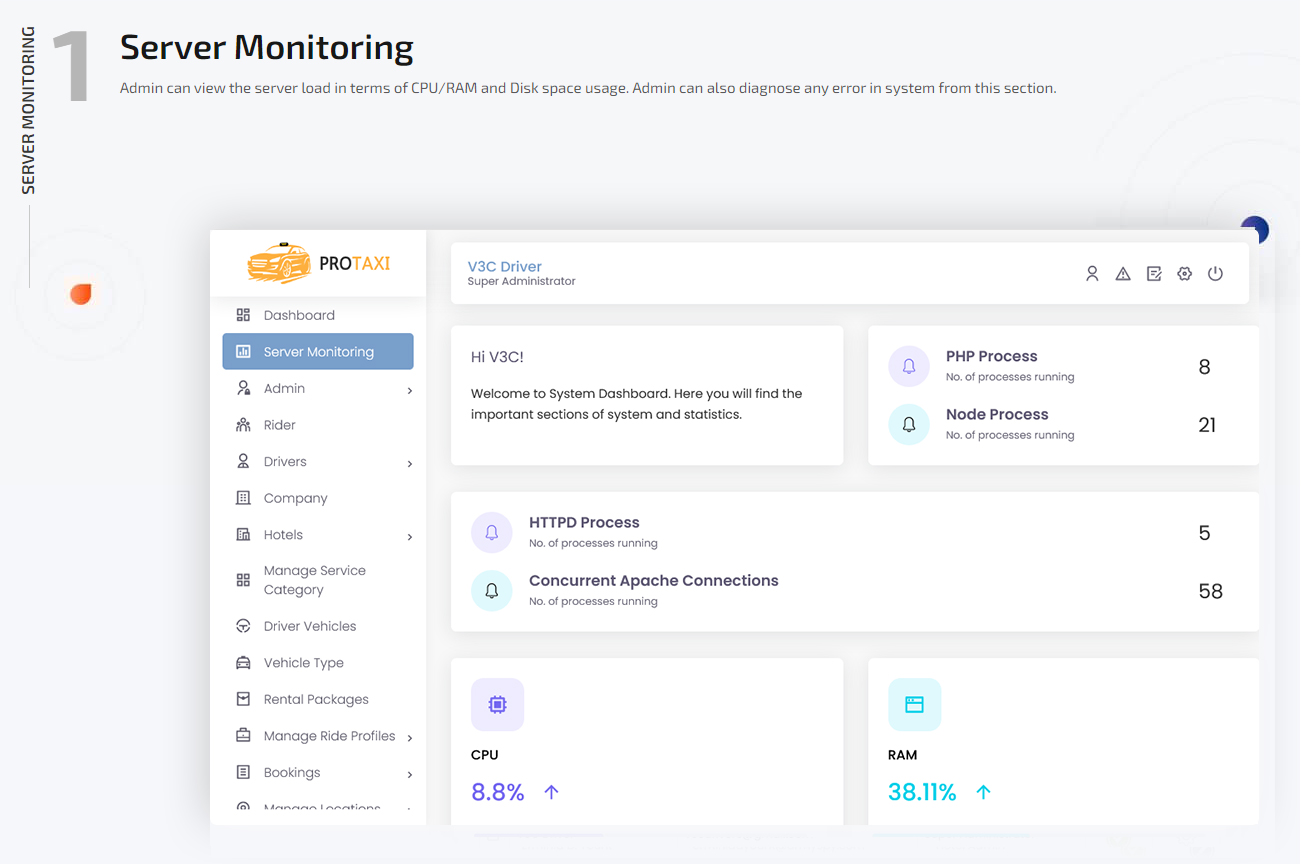Viewport: 1301px width, 864px height.
Task: Click the Company building icon
Action: pos(243,498)
